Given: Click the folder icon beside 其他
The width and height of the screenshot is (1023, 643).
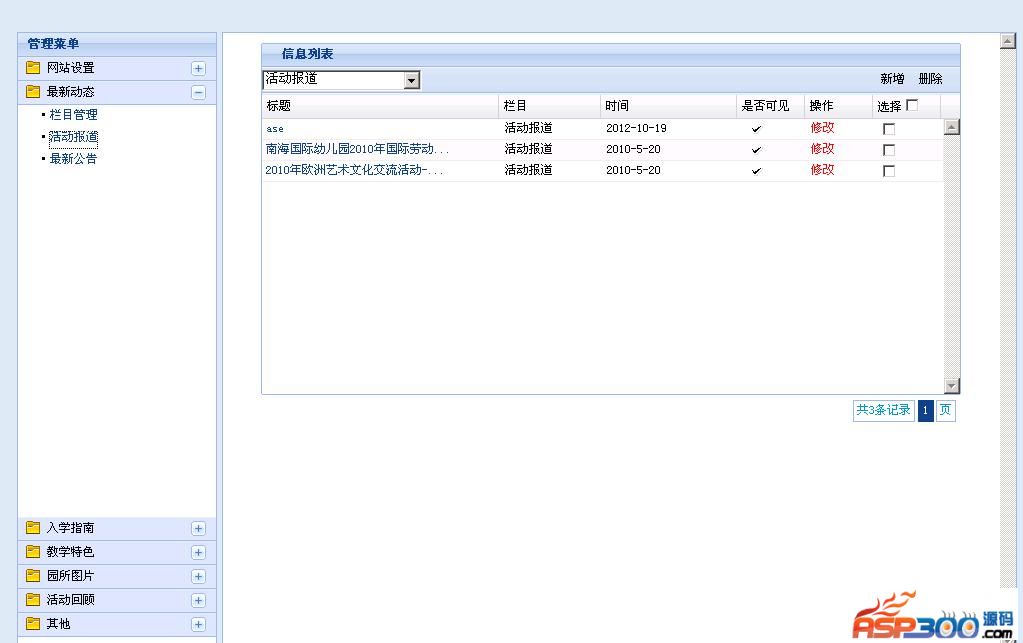Looking at the screenshot, I should 33,623.
